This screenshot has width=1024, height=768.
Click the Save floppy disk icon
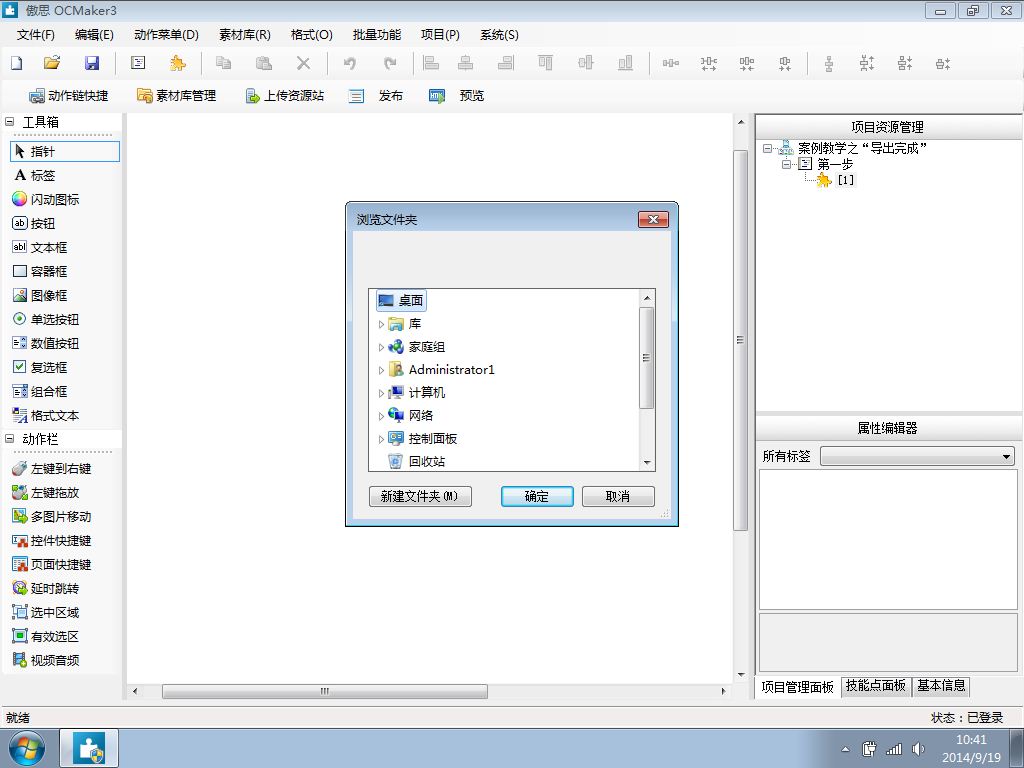pos(92,63)
